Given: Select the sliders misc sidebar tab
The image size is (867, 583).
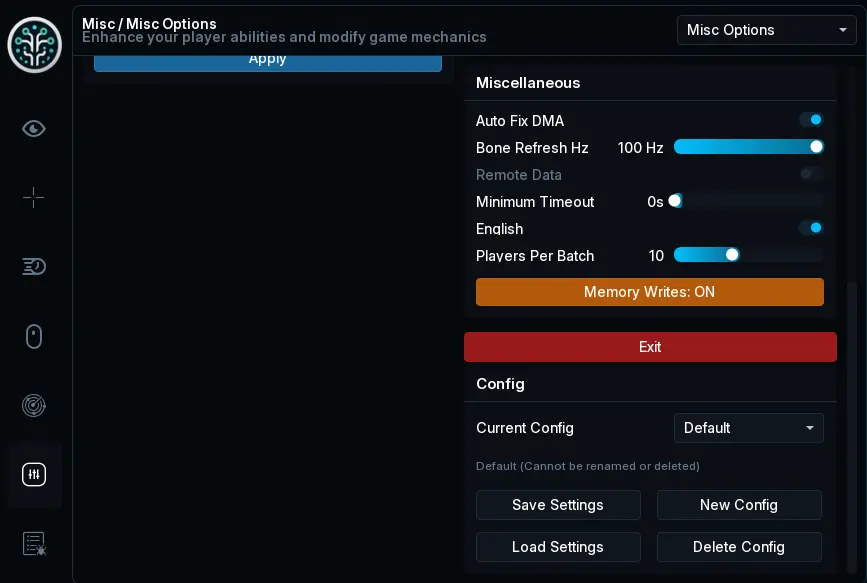Looking at the screenshot, I should tap(34, 475).
